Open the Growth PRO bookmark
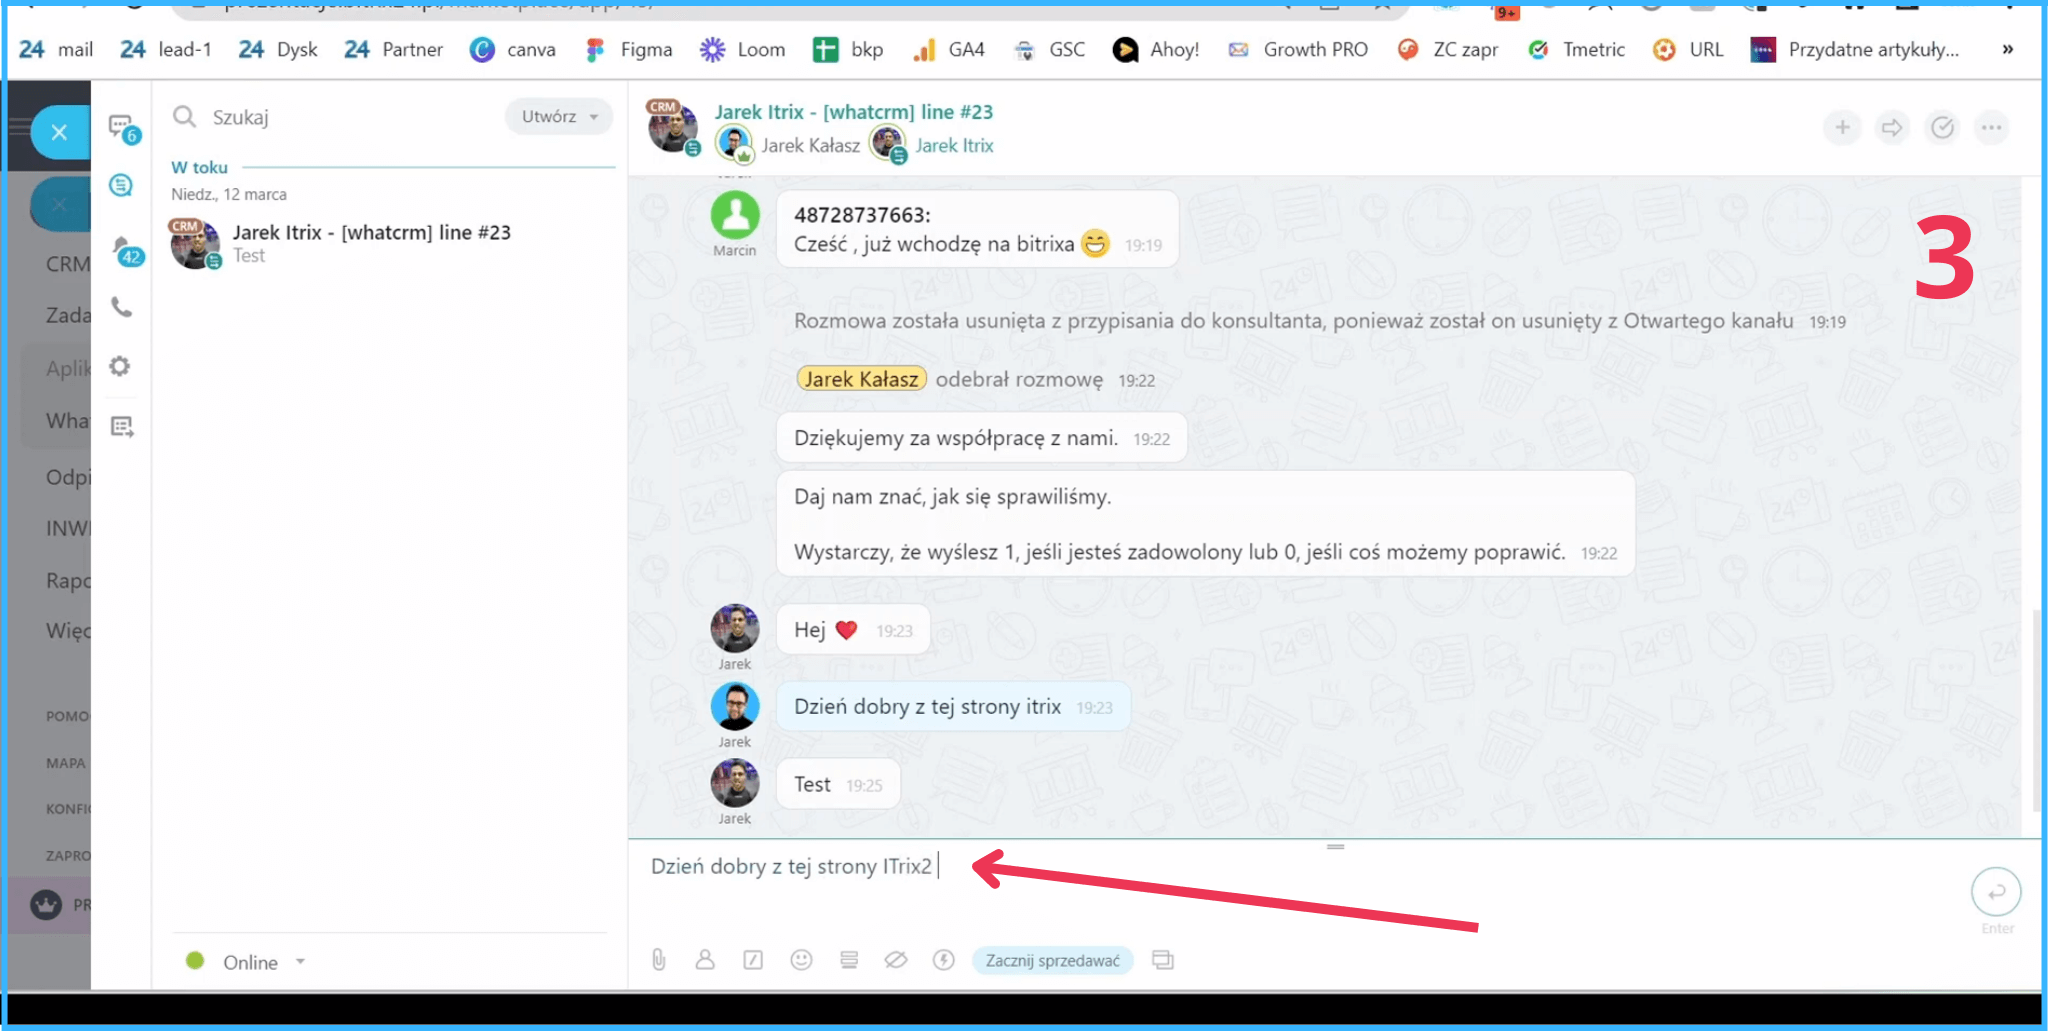 1298,50
